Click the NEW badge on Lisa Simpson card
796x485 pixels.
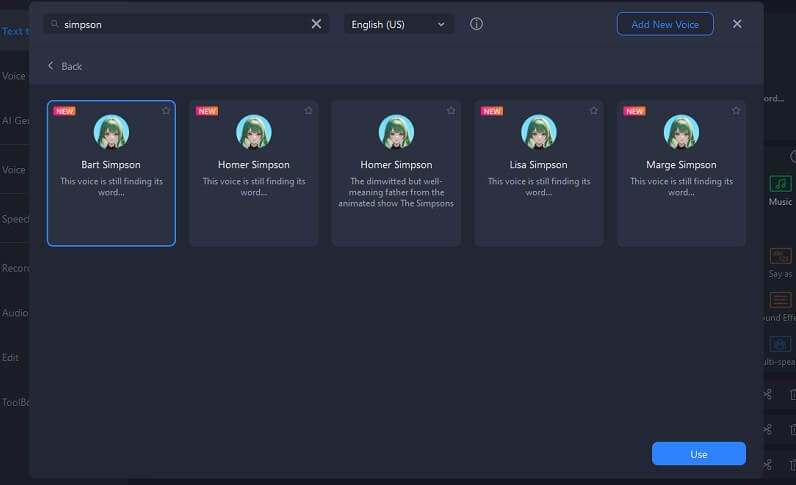coord(492,111)
